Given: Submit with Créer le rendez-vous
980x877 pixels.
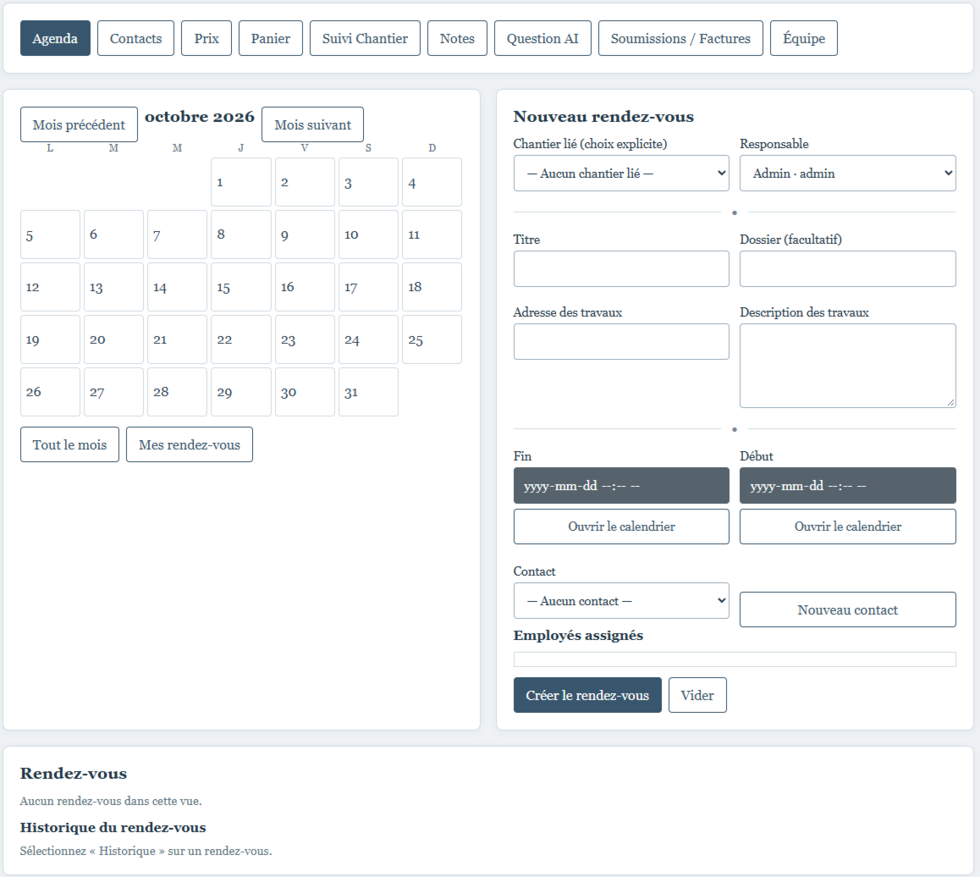Looking at the screenshot, I should coord(588,695).
